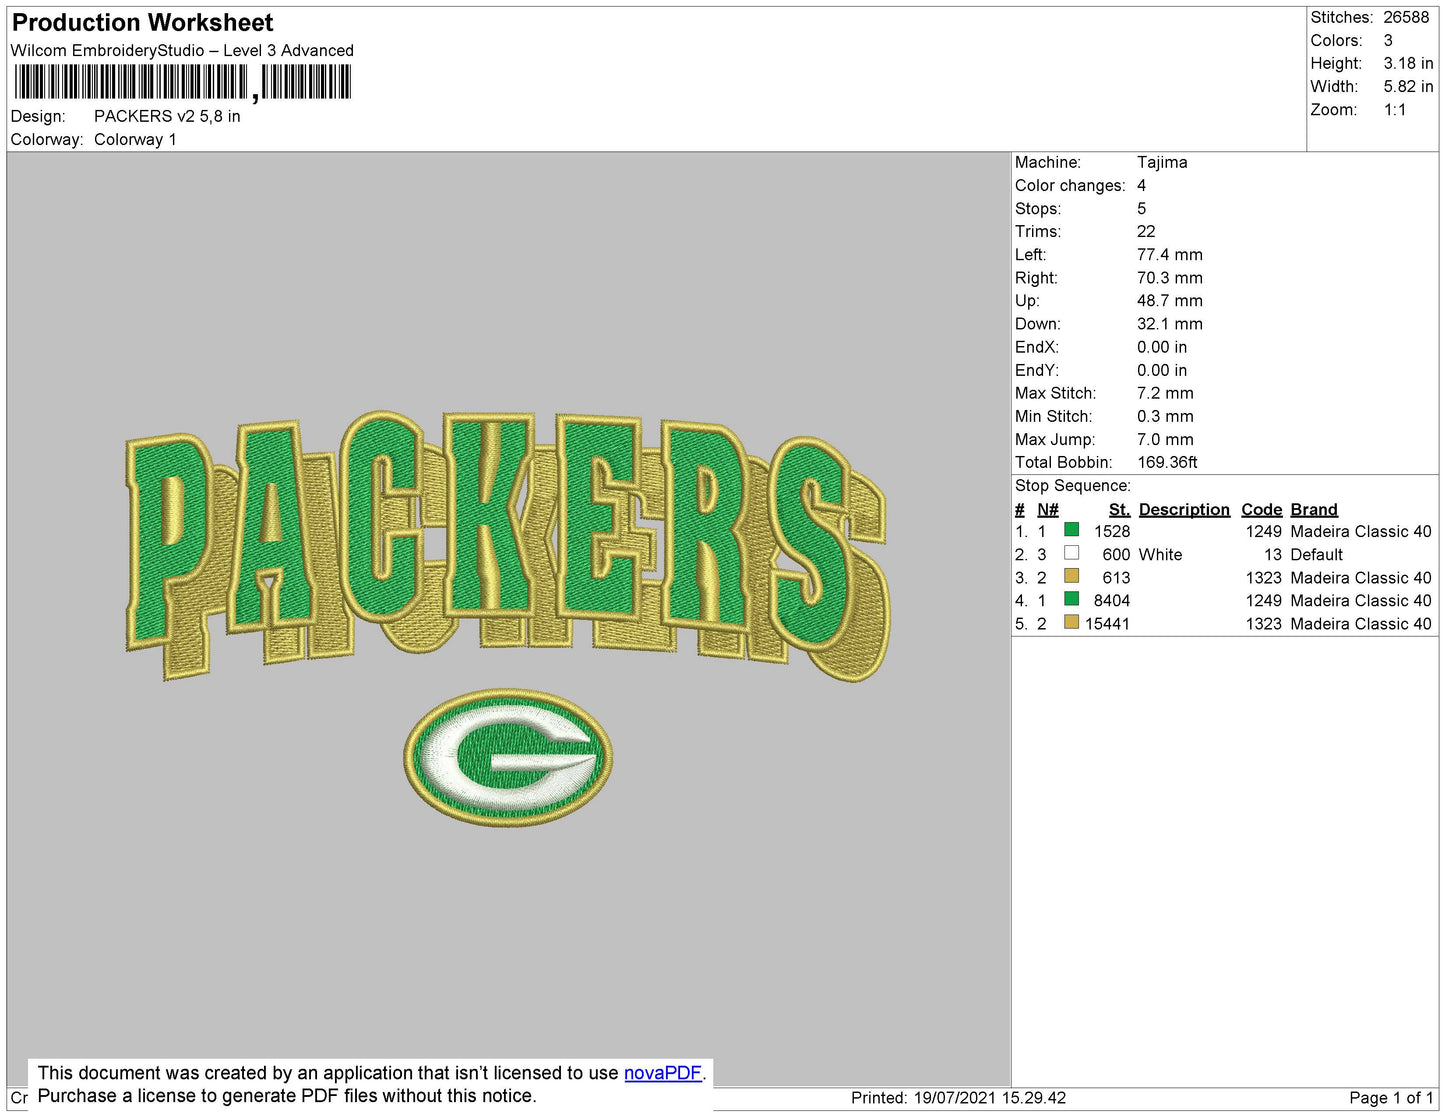This screenshot has width=1445, height=1117.
Task: Click stitch count 1528 in stop 1
Action: click(x=1112, y=531)
